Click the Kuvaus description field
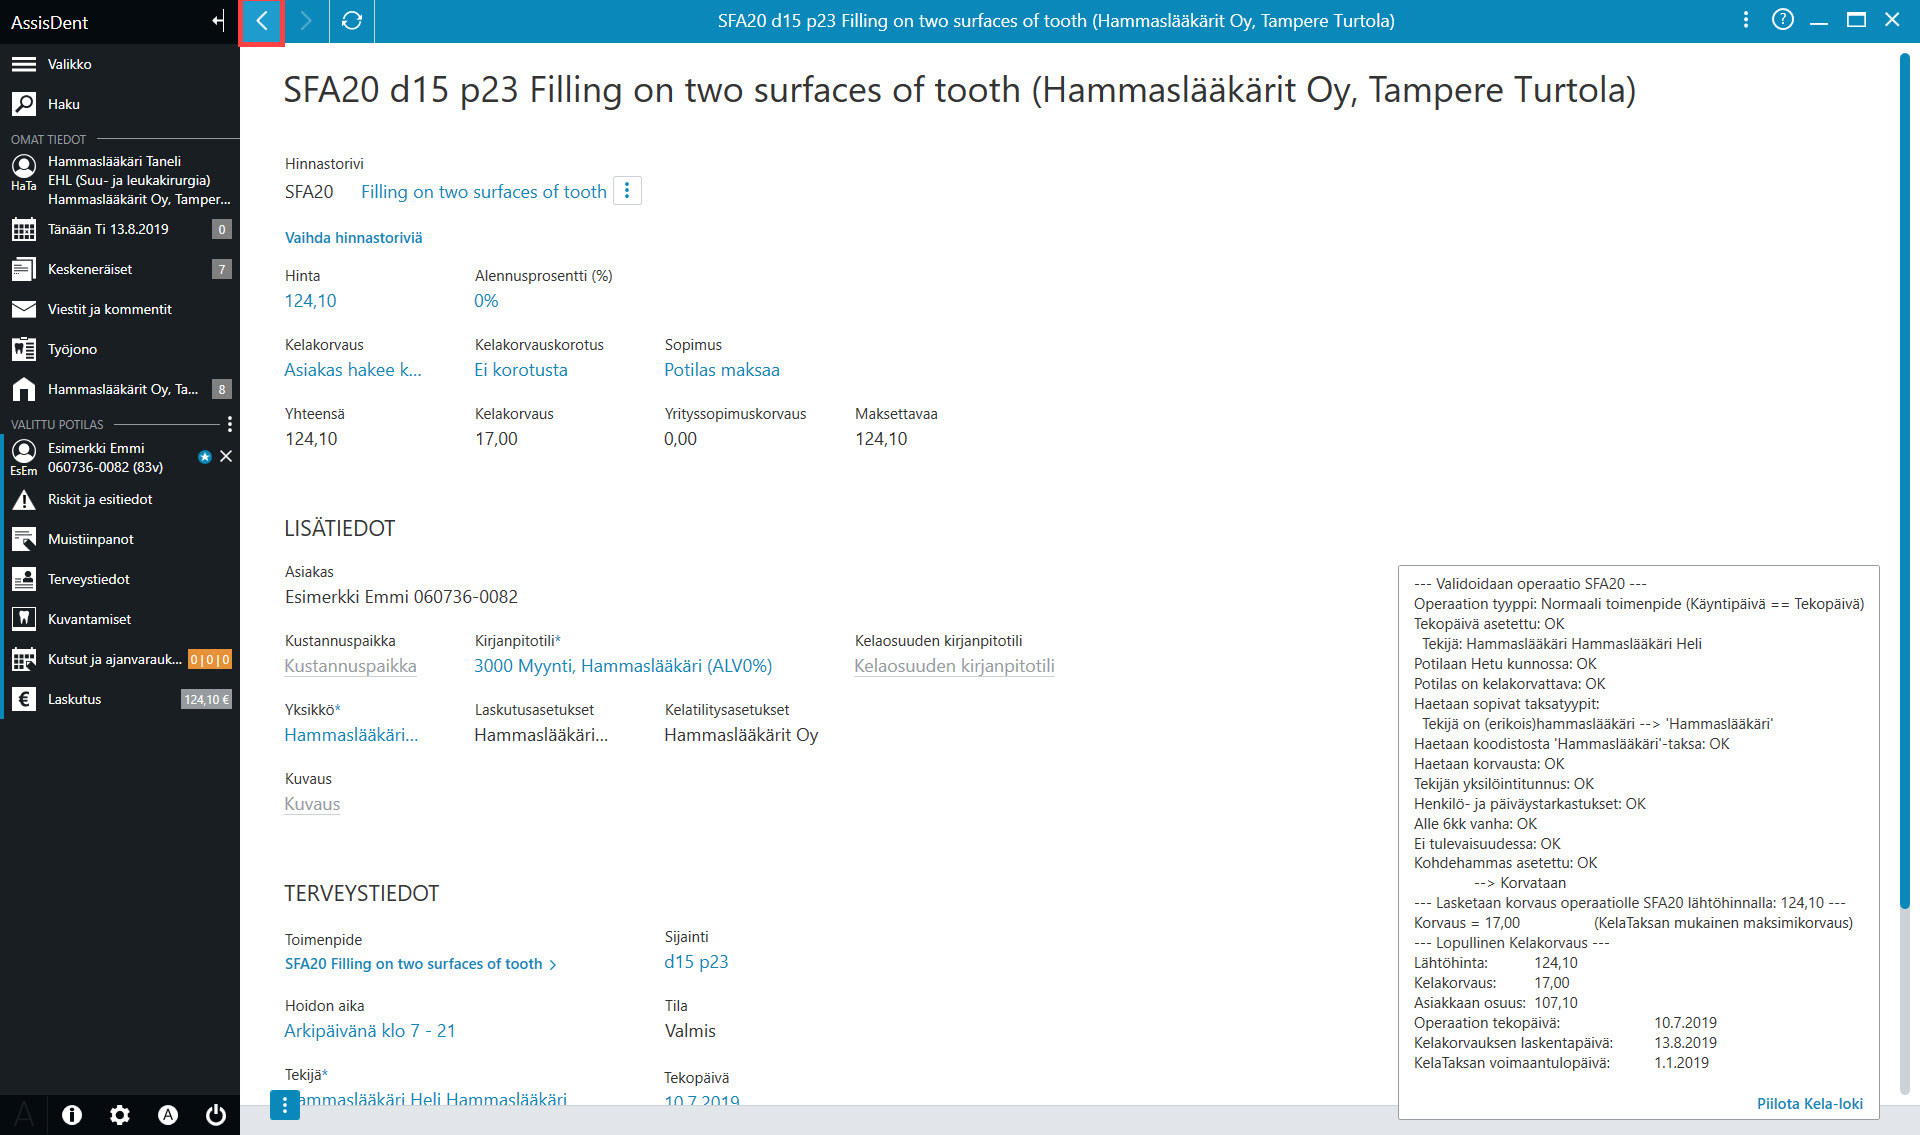The width and height of the screenshot is (1920, 1135). [x=312, y=804]
